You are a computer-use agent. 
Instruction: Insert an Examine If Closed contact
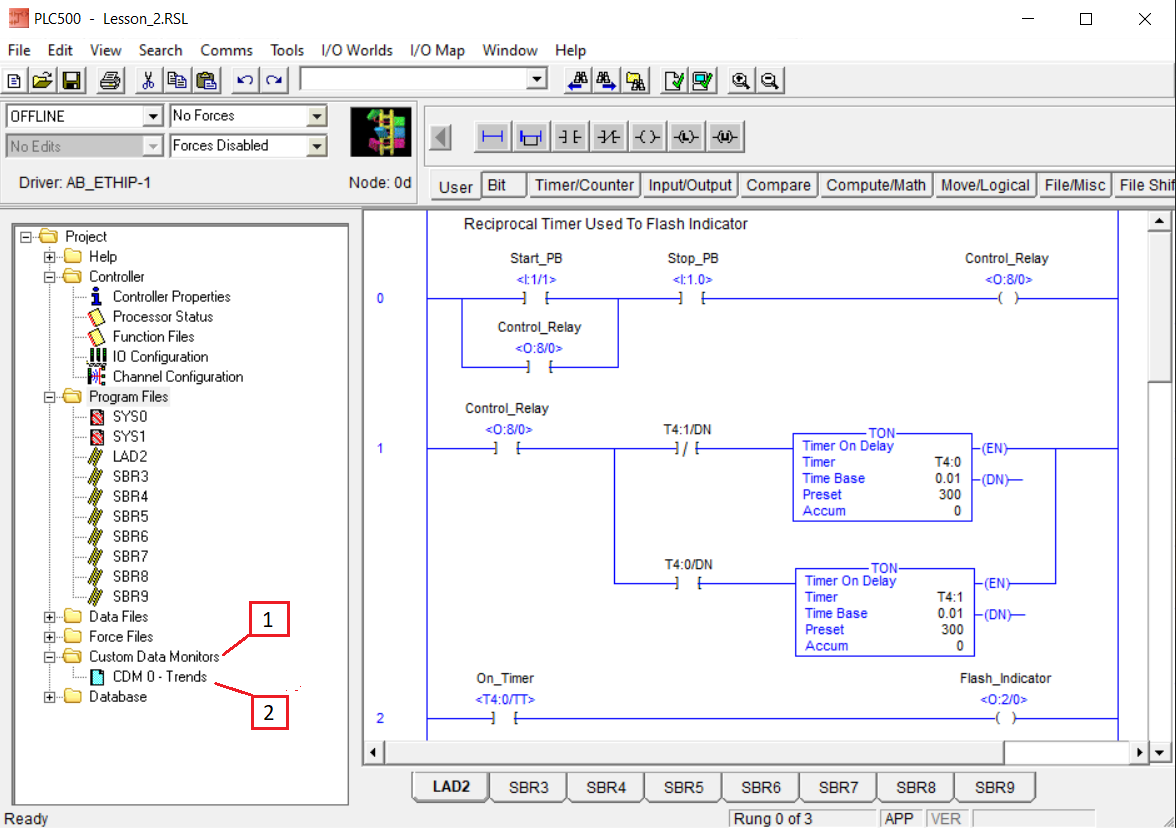click(570, 136)
